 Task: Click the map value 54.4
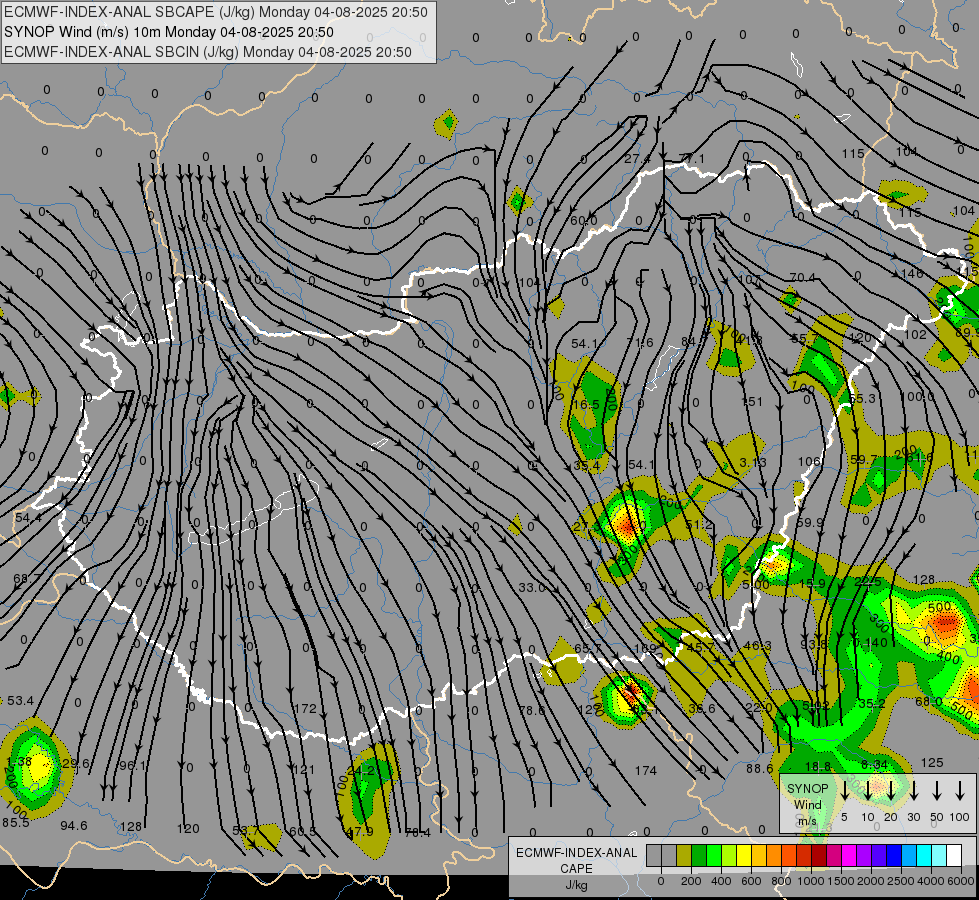pos(28,518)
